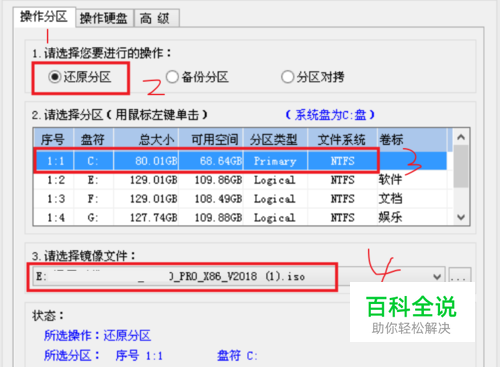The width and height of the screenshot is (500, 367).
Task: Browse for image file with ... button
Action: point(460,275)
